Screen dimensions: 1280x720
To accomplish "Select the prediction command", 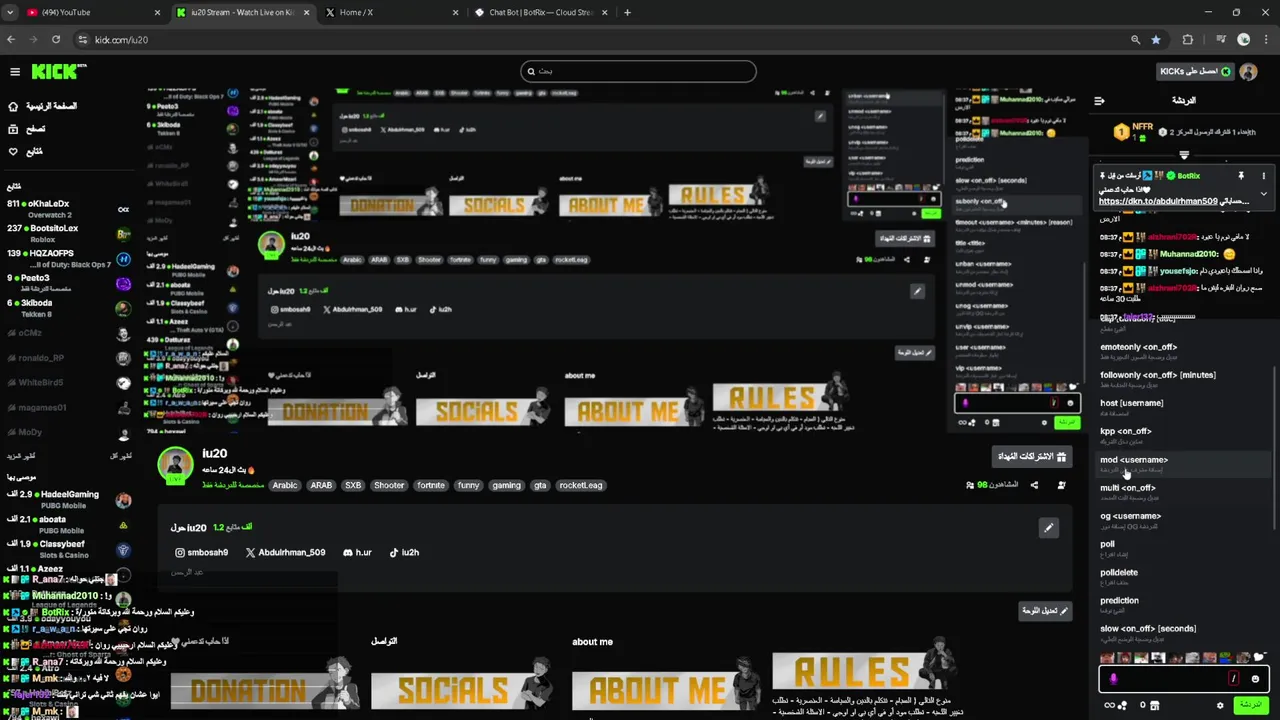I will (x=1183, y=605).
